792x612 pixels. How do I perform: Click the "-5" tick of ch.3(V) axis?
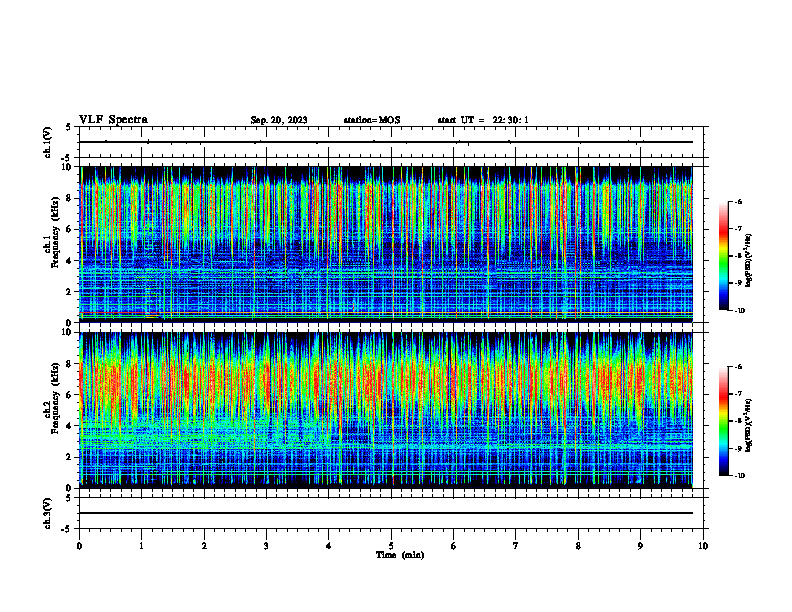point(68,529)
